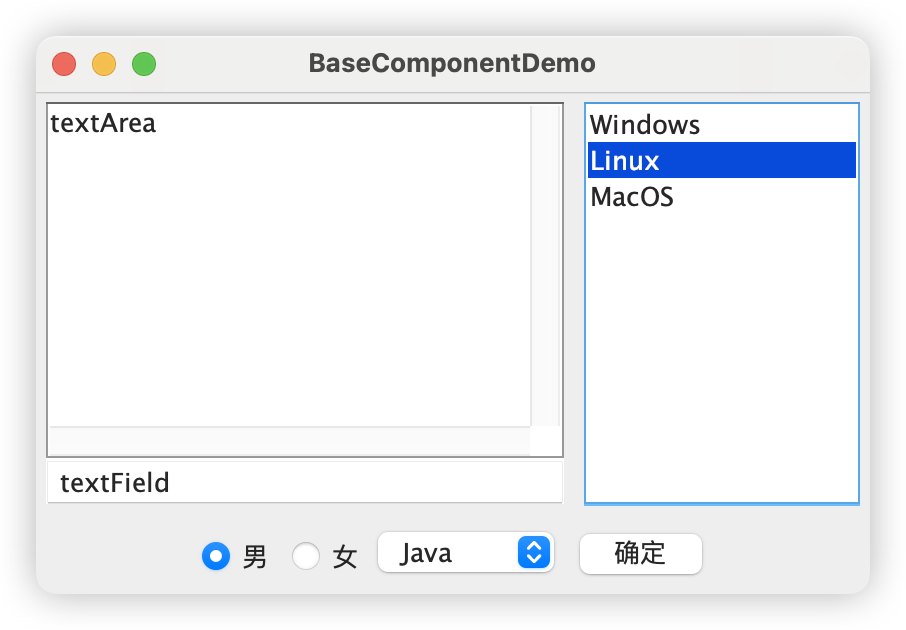
Task: Click the BaseComponentDemo title bar text
Action: coord(452,64)
